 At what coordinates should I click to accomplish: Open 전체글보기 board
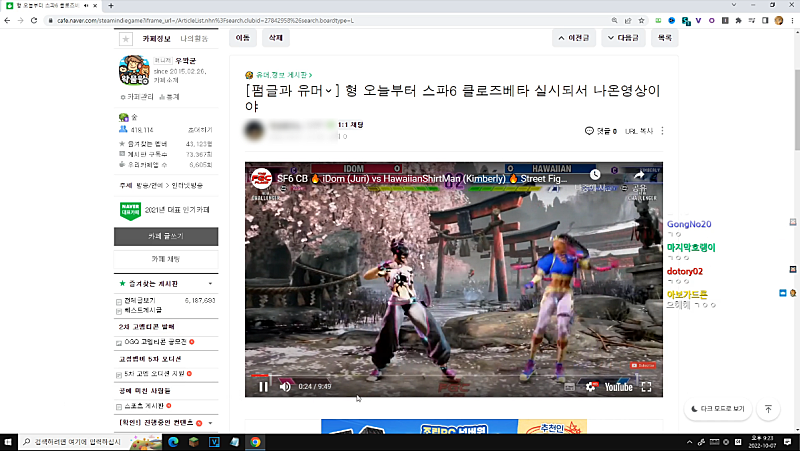click(x=140, y=300)
